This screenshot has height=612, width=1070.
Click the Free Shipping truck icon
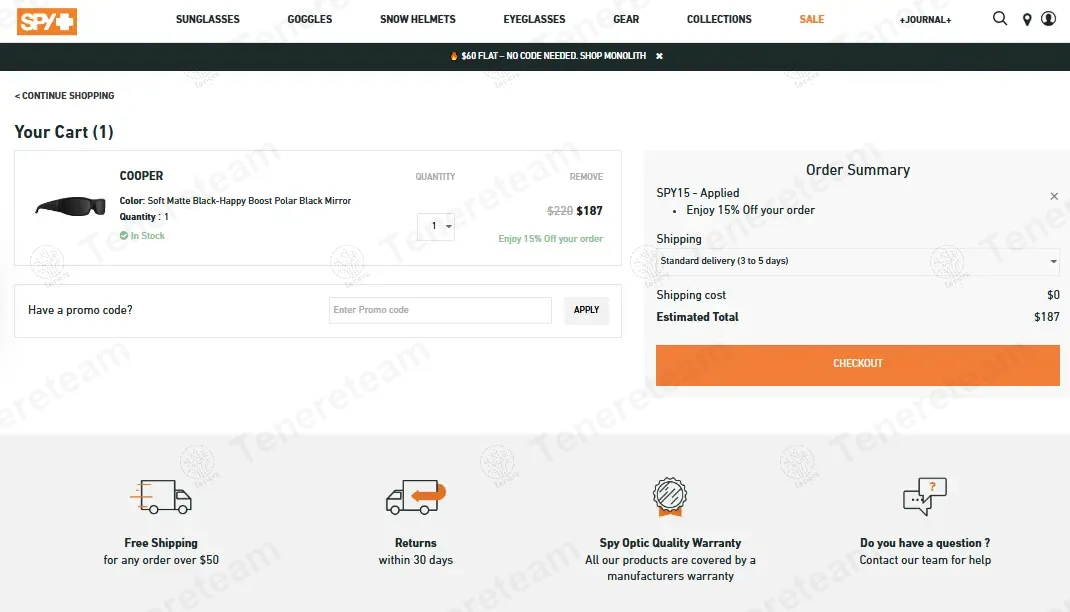click(161, 496)
